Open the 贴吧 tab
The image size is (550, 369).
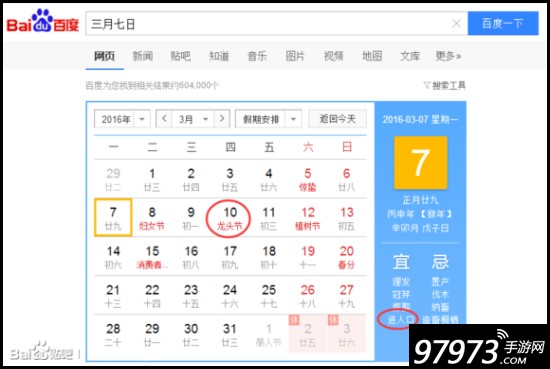[x=181, y=56]
